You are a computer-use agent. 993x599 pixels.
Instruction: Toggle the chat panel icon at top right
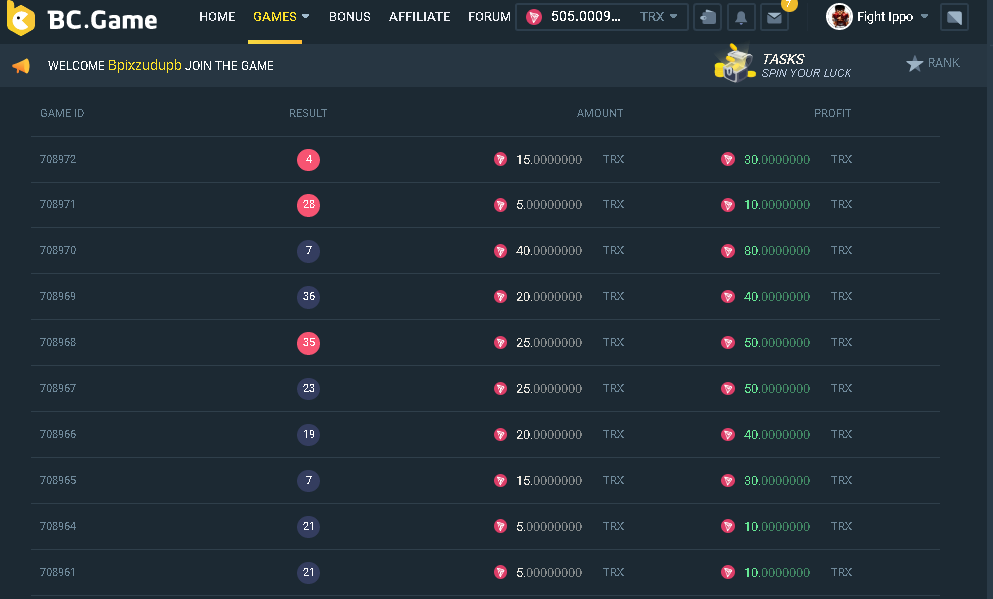pos(954,17)
